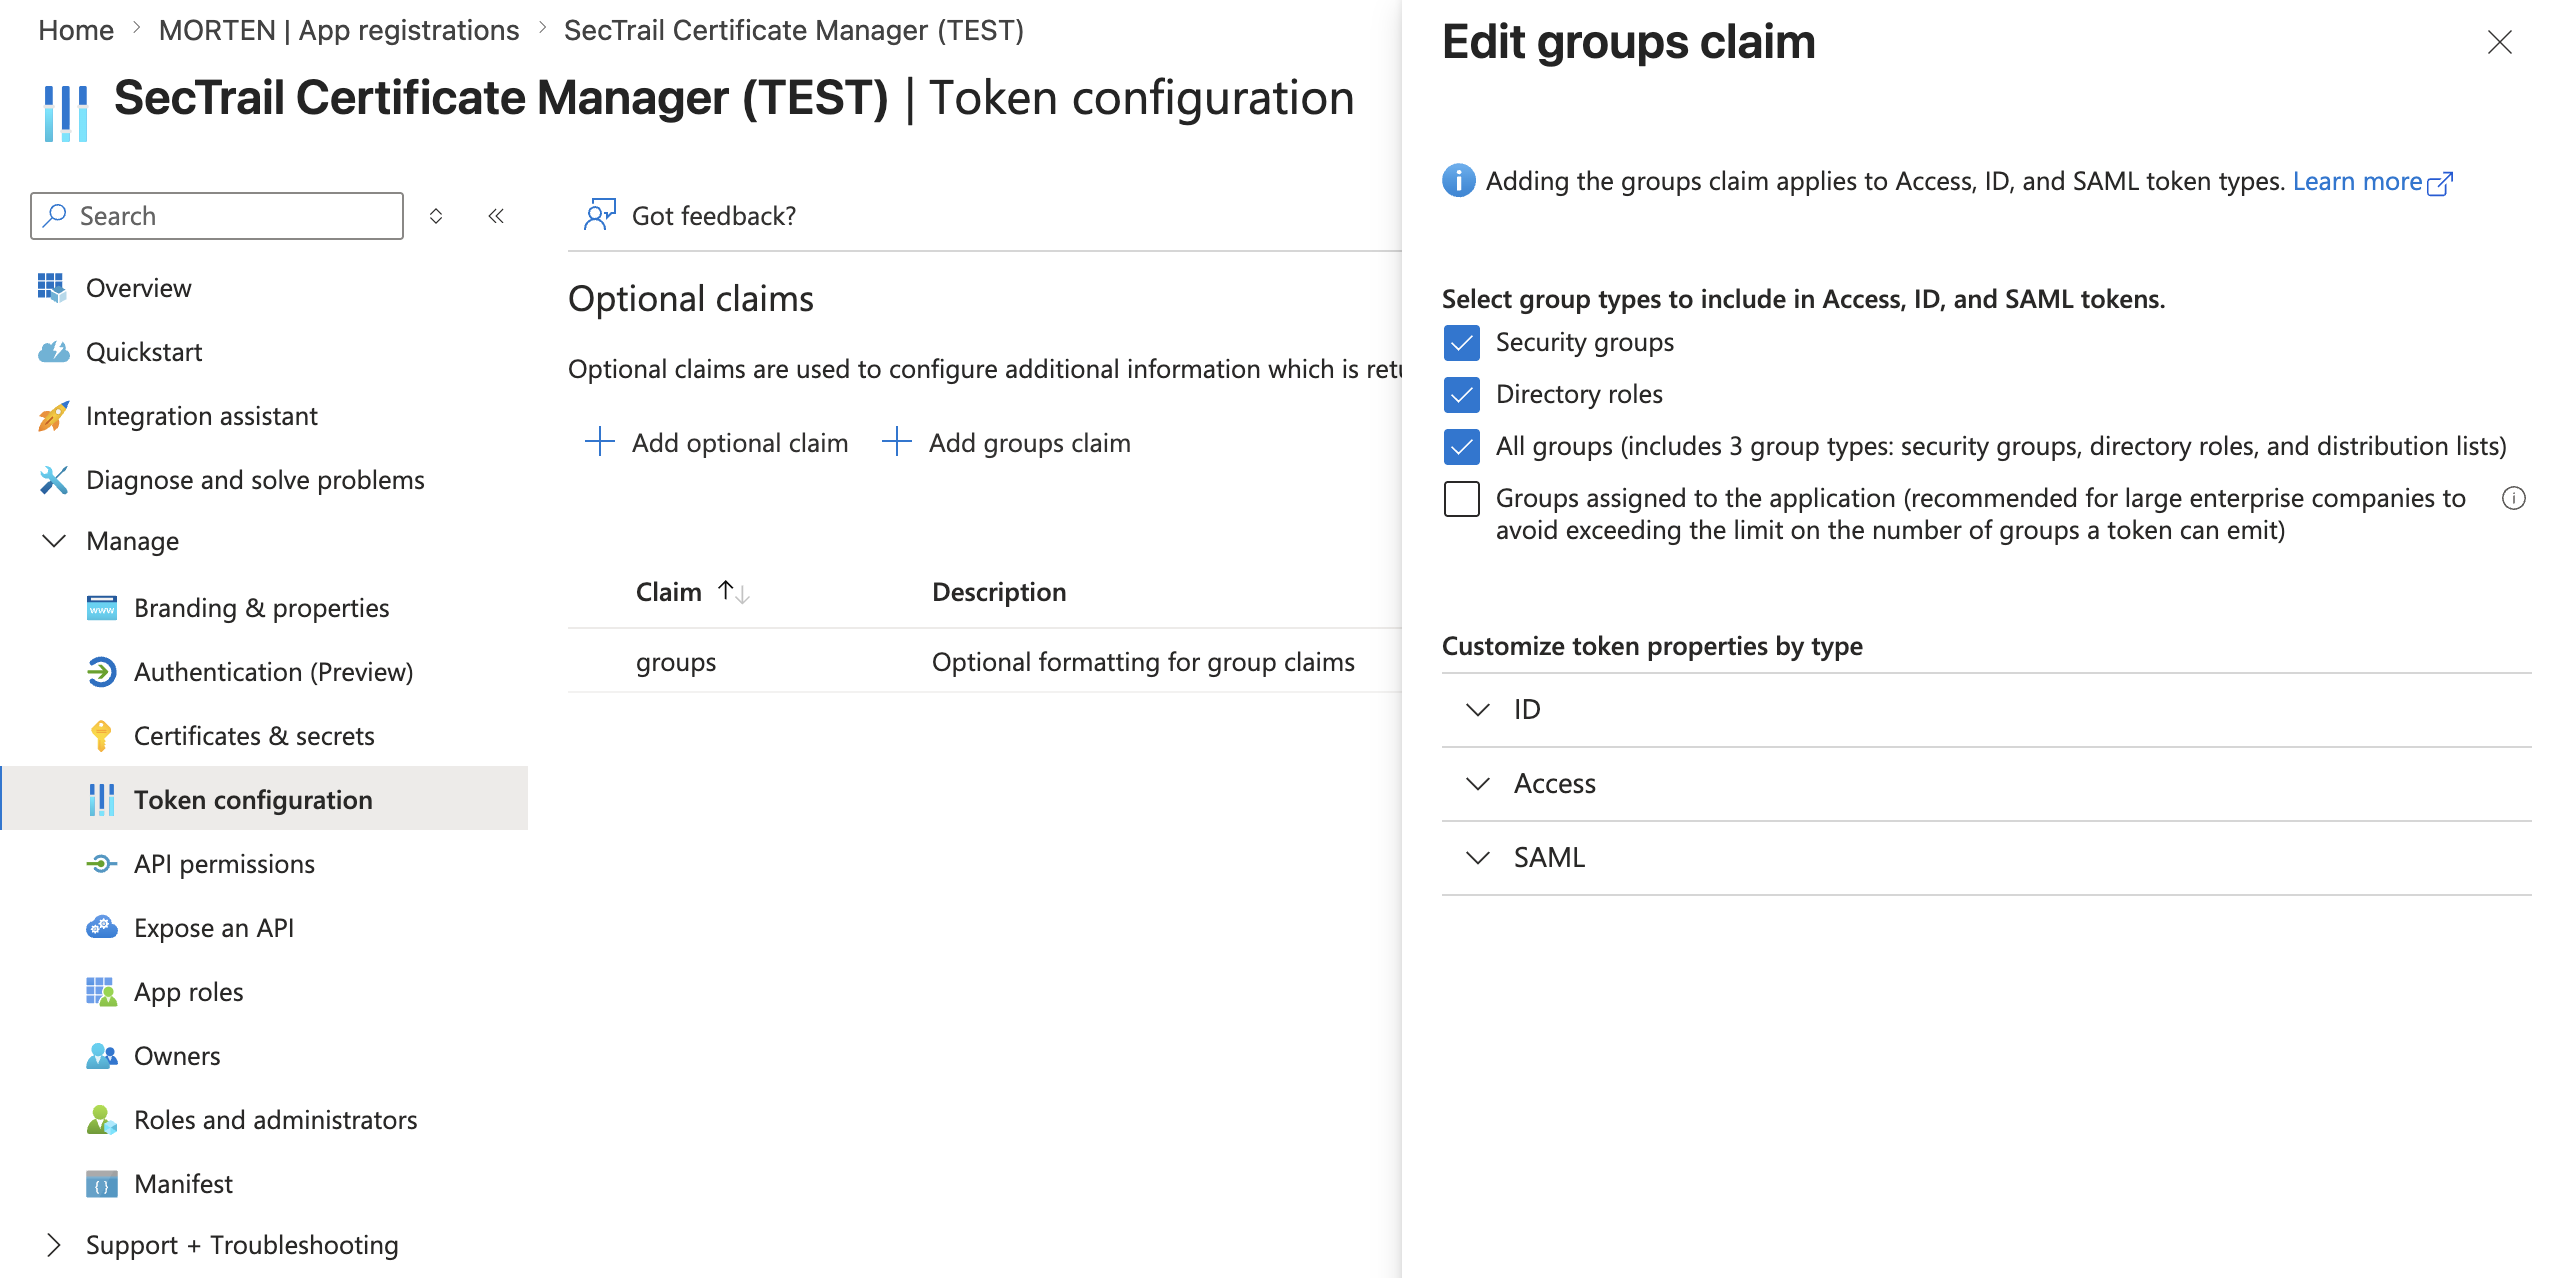Click the search magnifier icon
Screen dimensions: 2572x1278
pos(56,215)
